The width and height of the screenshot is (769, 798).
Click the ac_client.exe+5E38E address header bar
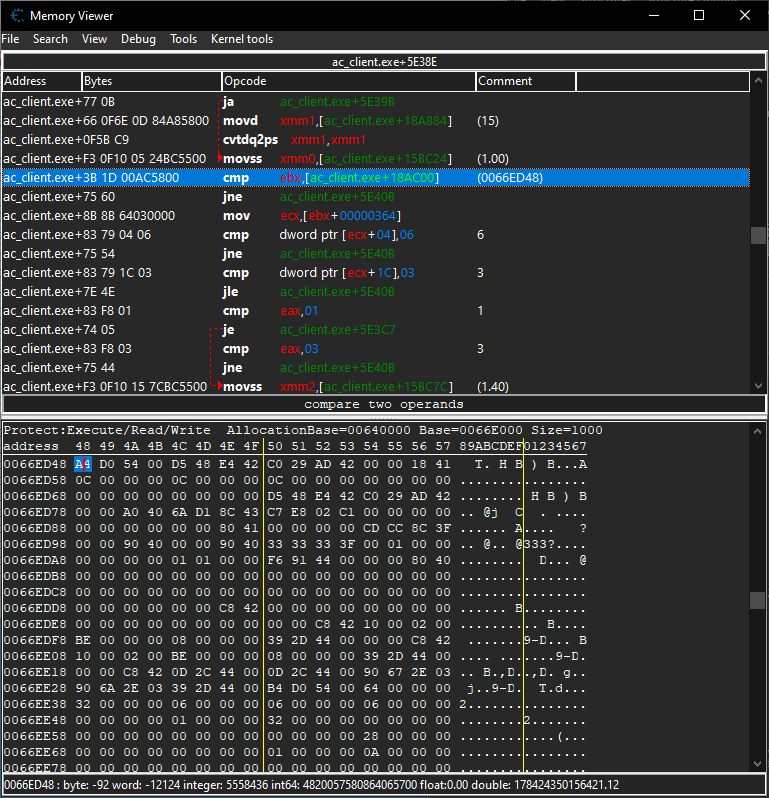pos(384,62)
